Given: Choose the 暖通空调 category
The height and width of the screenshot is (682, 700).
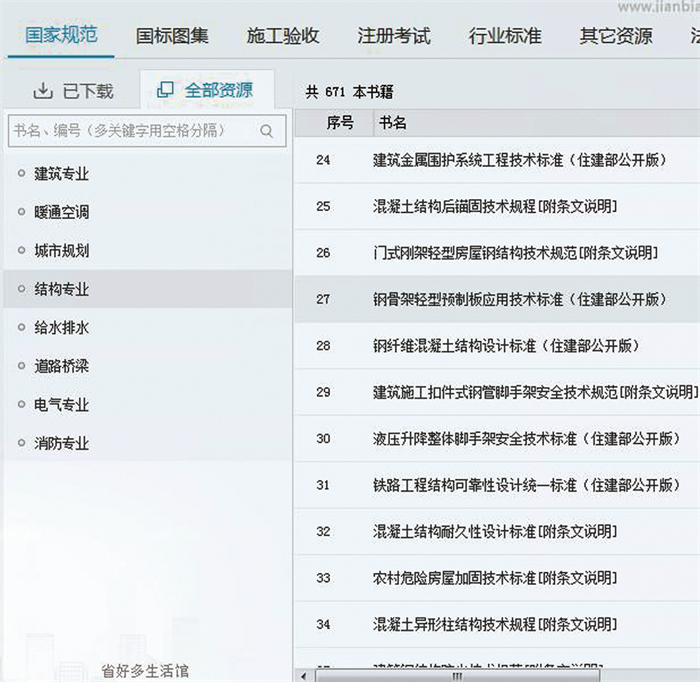Looking at the screenshot, I should coord(62,212).
